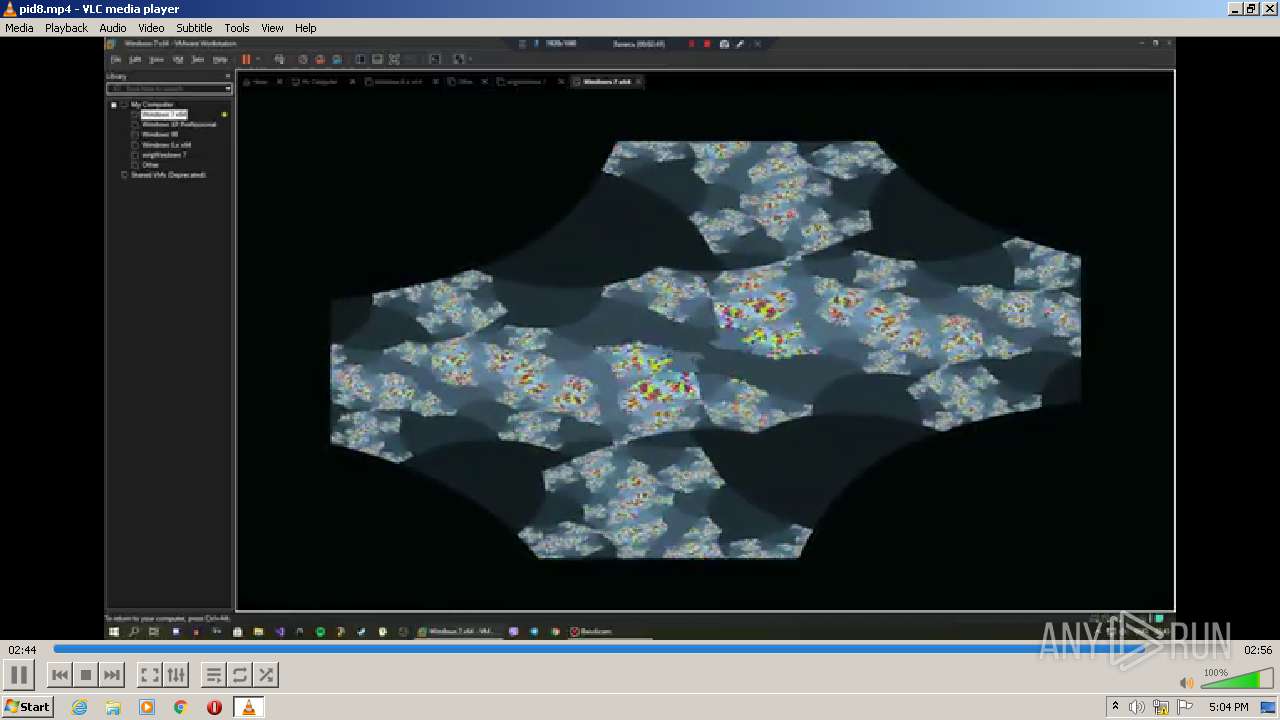This screenshot has height=720, width=1280.
Task: Toggle the total time display 02:56
Action: [x=1257, y=650]
